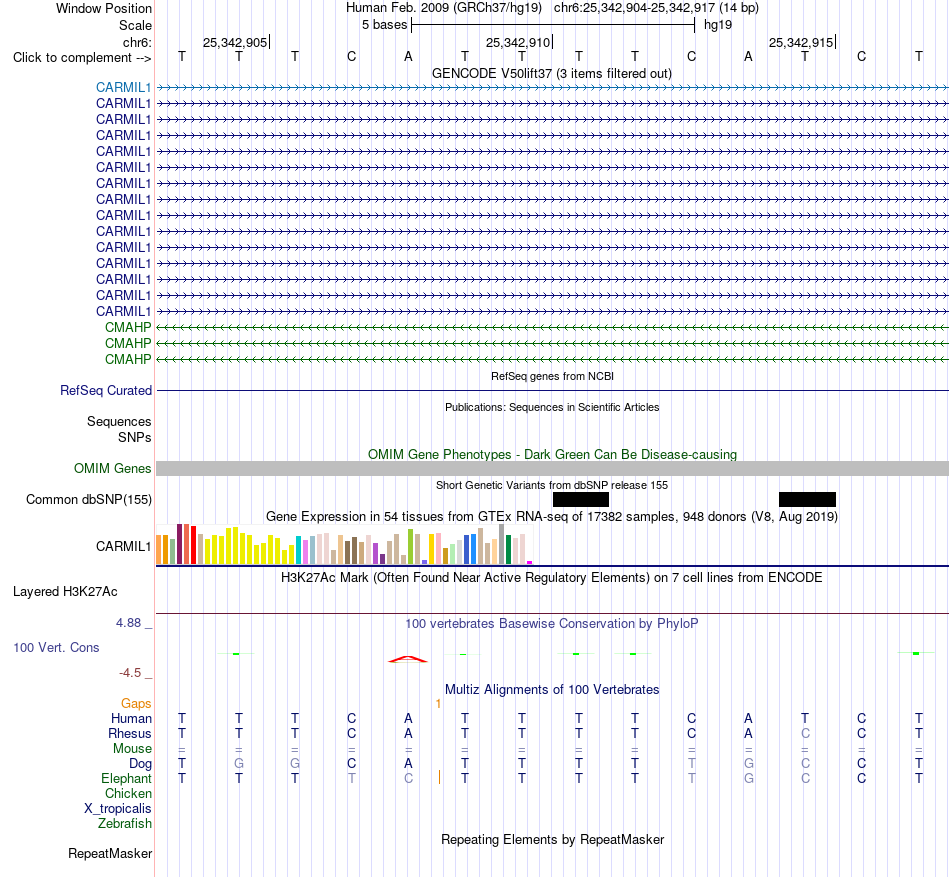
Task: Open the GENCODE V50lift37 track title
Action: (551, 74)
